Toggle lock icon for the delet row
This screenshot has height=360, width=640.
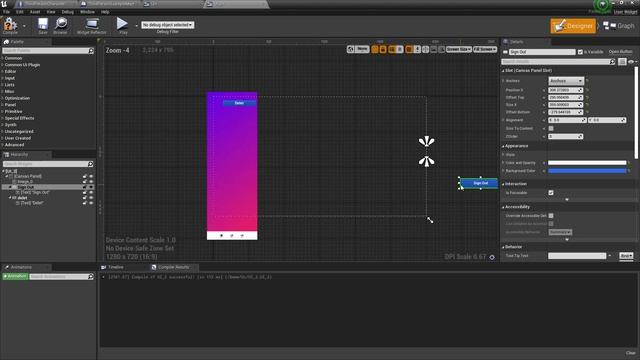pos(85,198)
